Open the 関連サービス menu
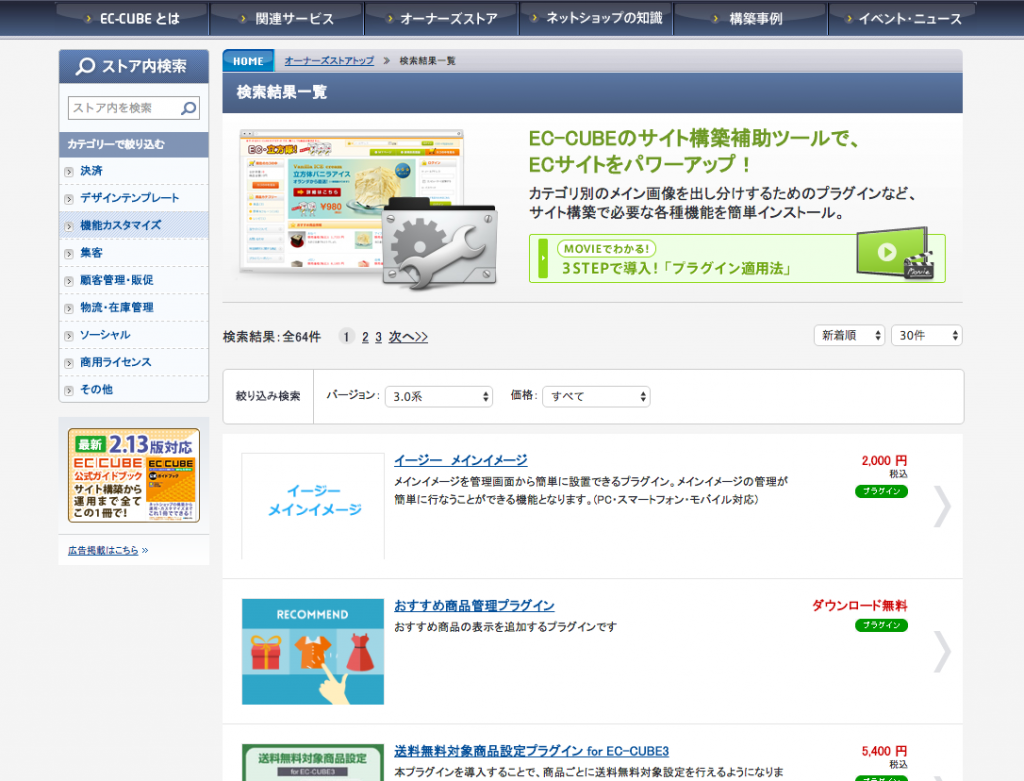Screen dimensions: 1024x781 [x=287, y=18]
